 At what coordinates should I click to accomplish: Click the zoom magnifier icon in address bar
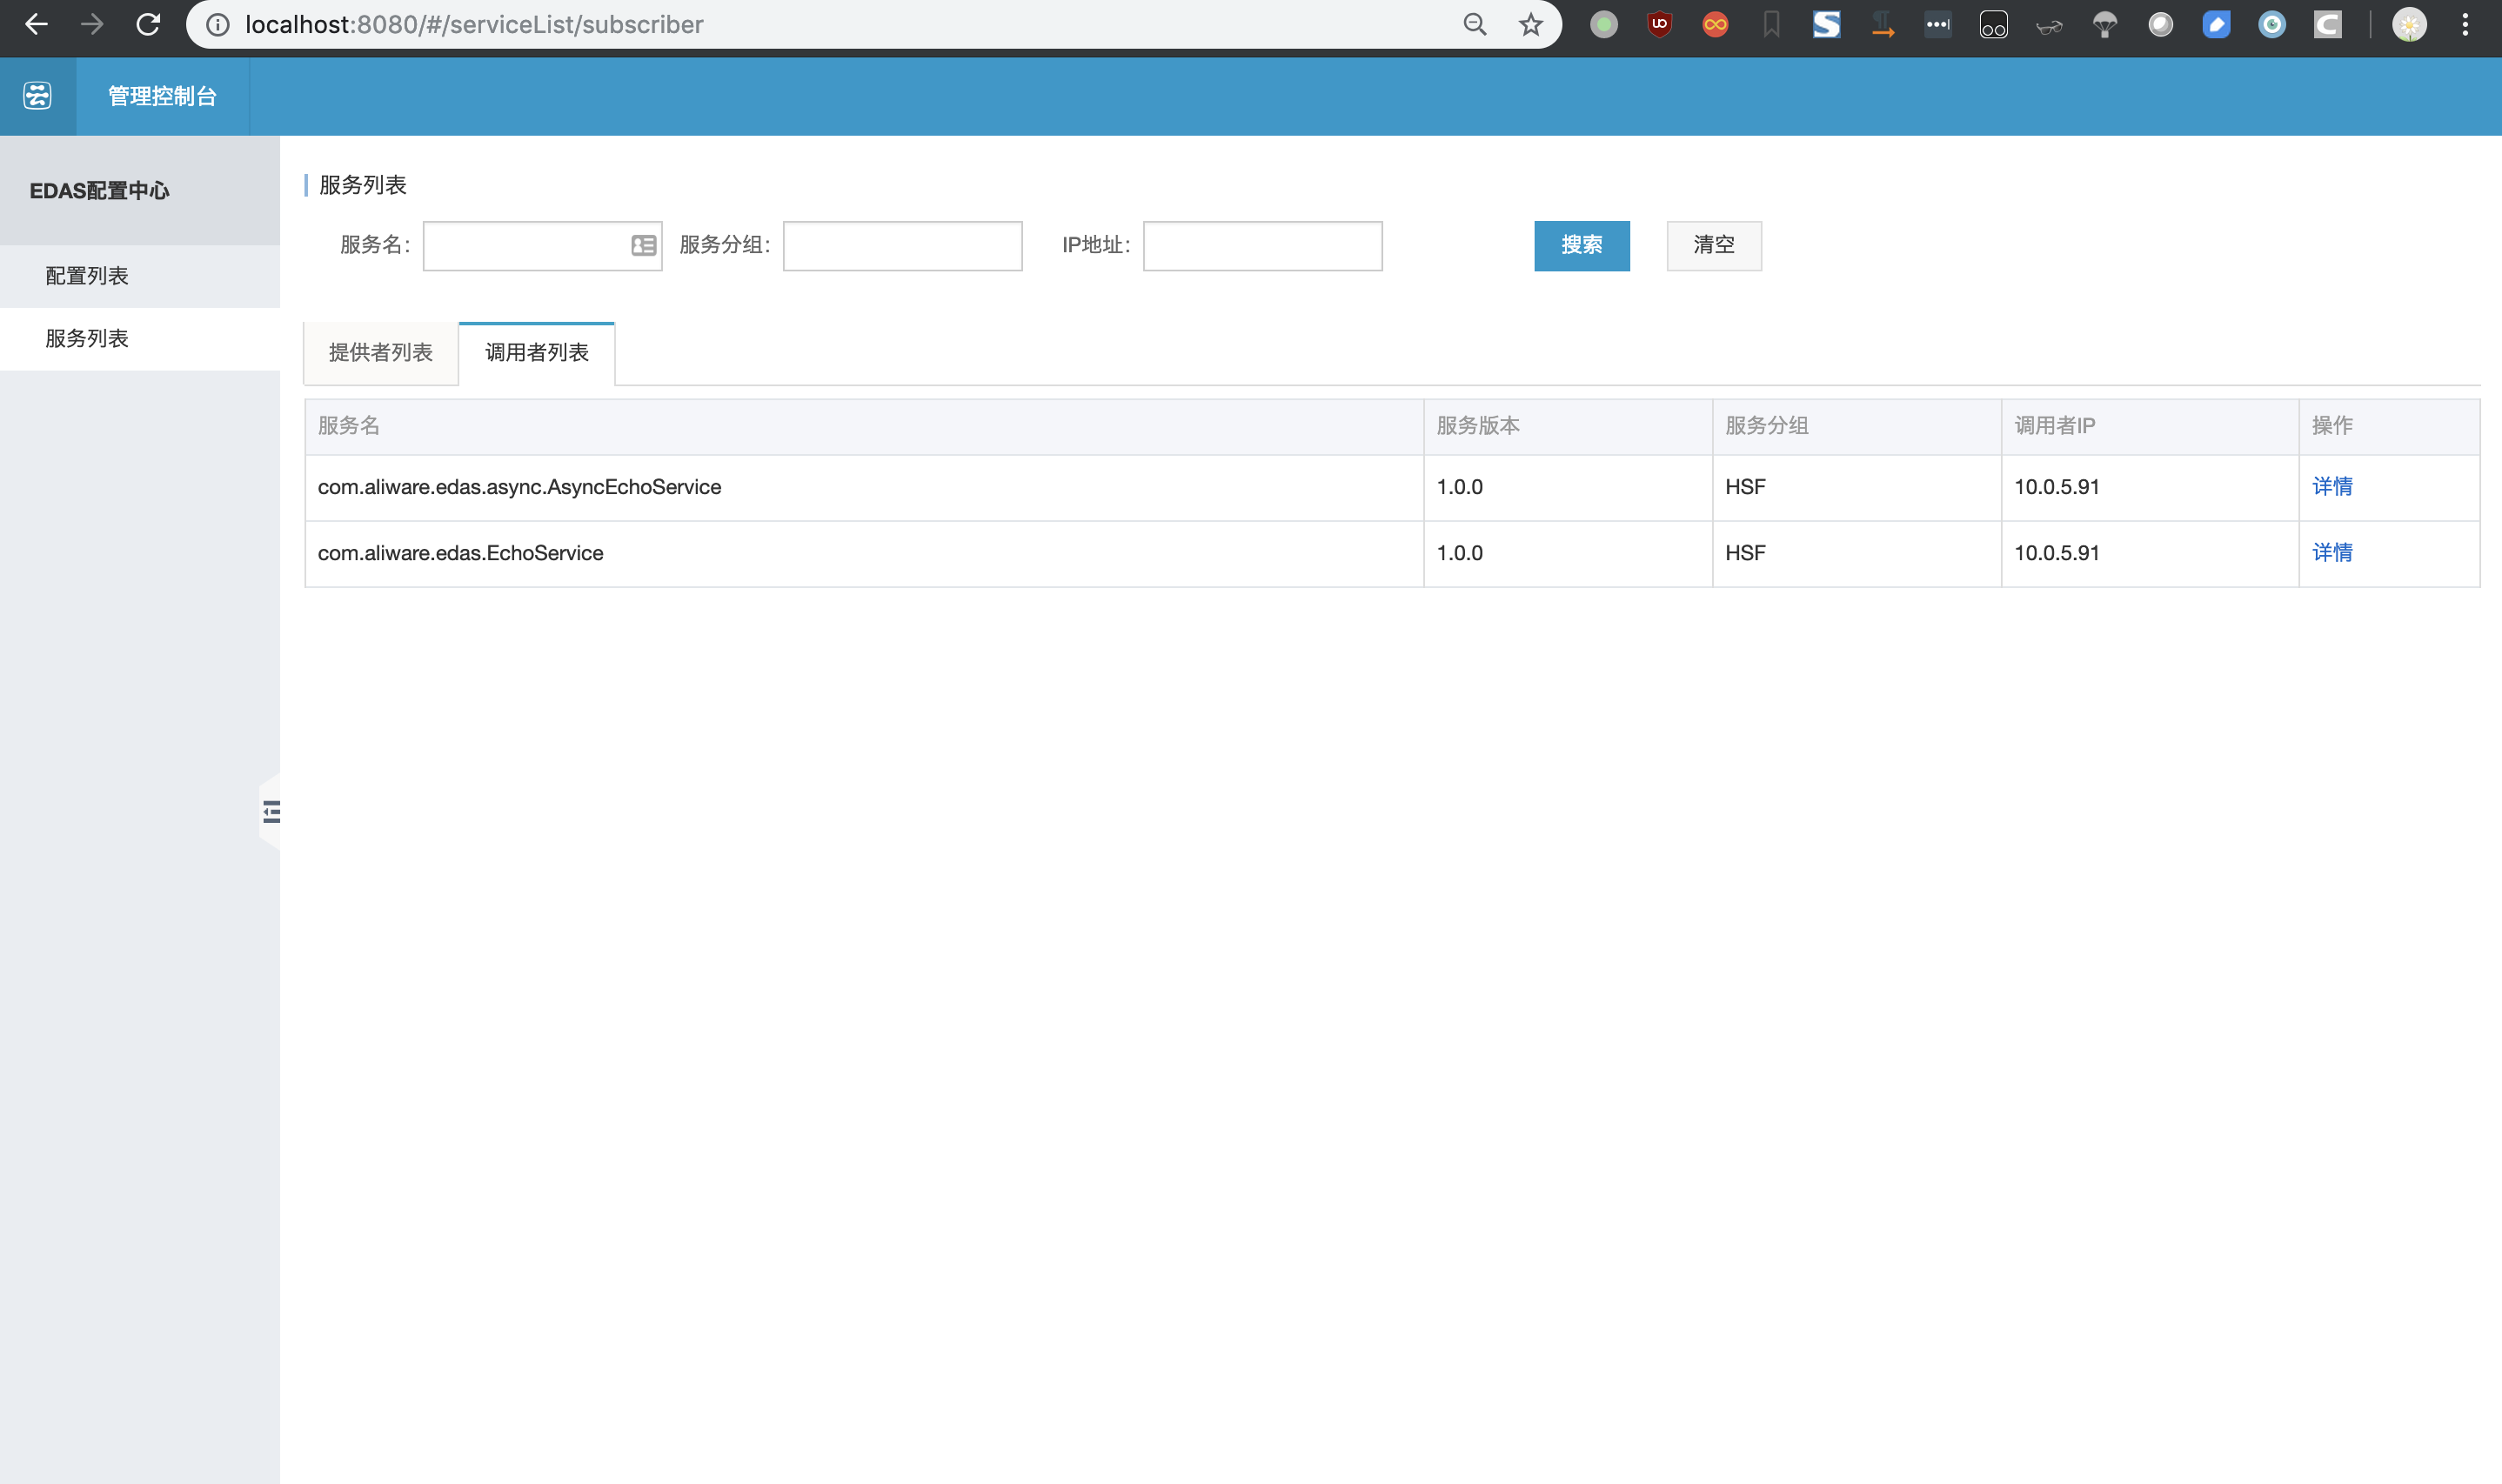tap(1474, 24)
